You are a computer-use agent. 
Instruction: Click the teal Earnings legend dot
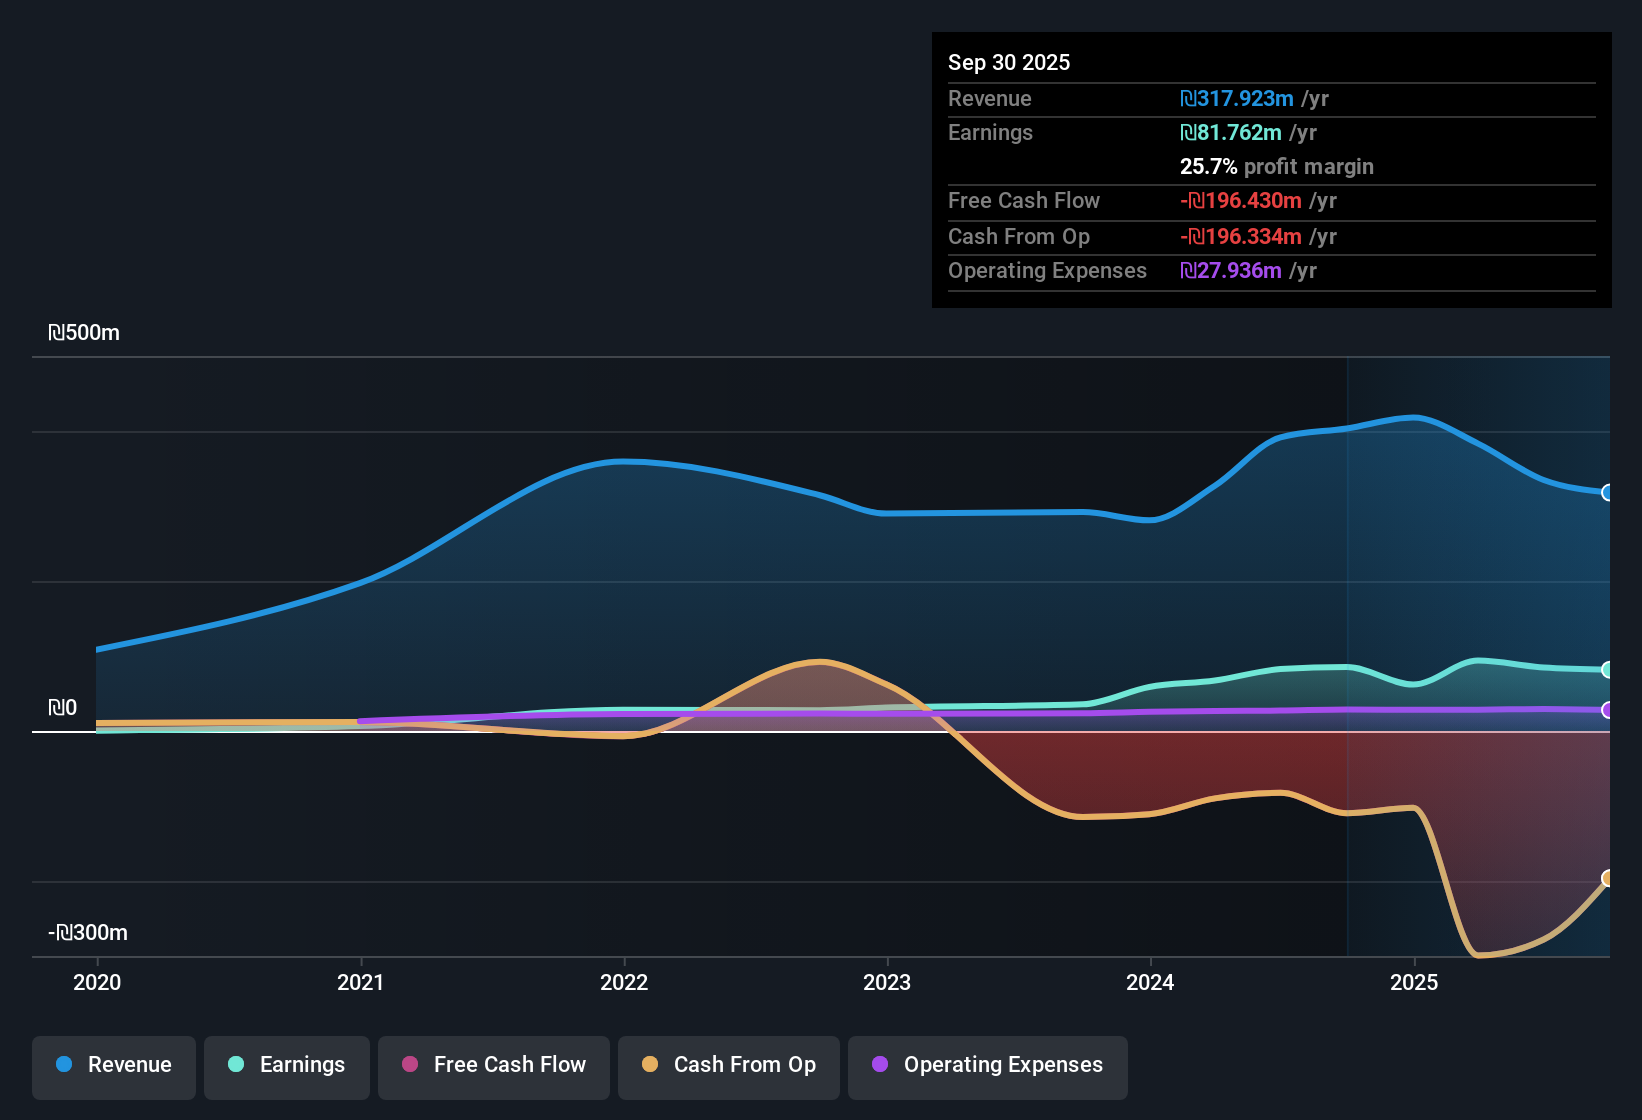point(236,1065)
